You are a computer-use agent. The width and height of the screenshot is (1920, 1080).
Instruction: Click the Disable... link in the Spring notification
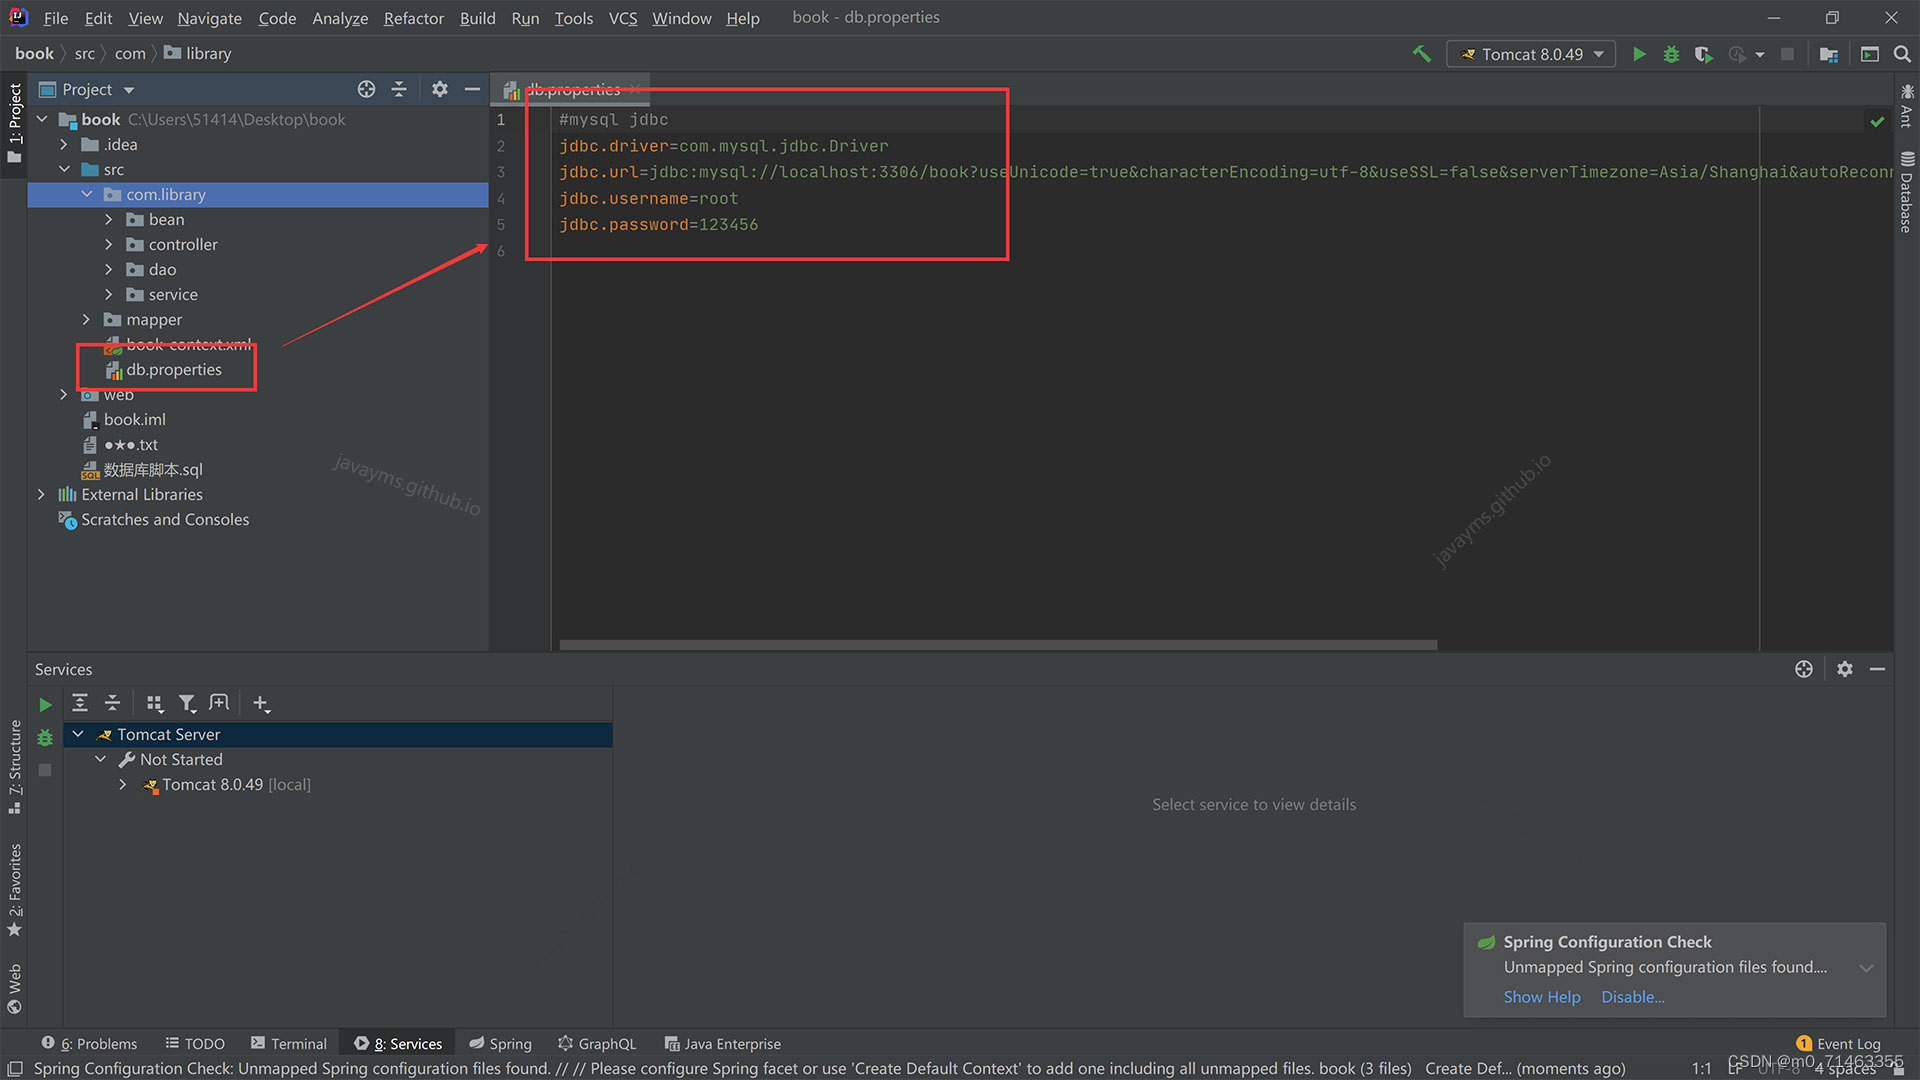[1632, 997]
